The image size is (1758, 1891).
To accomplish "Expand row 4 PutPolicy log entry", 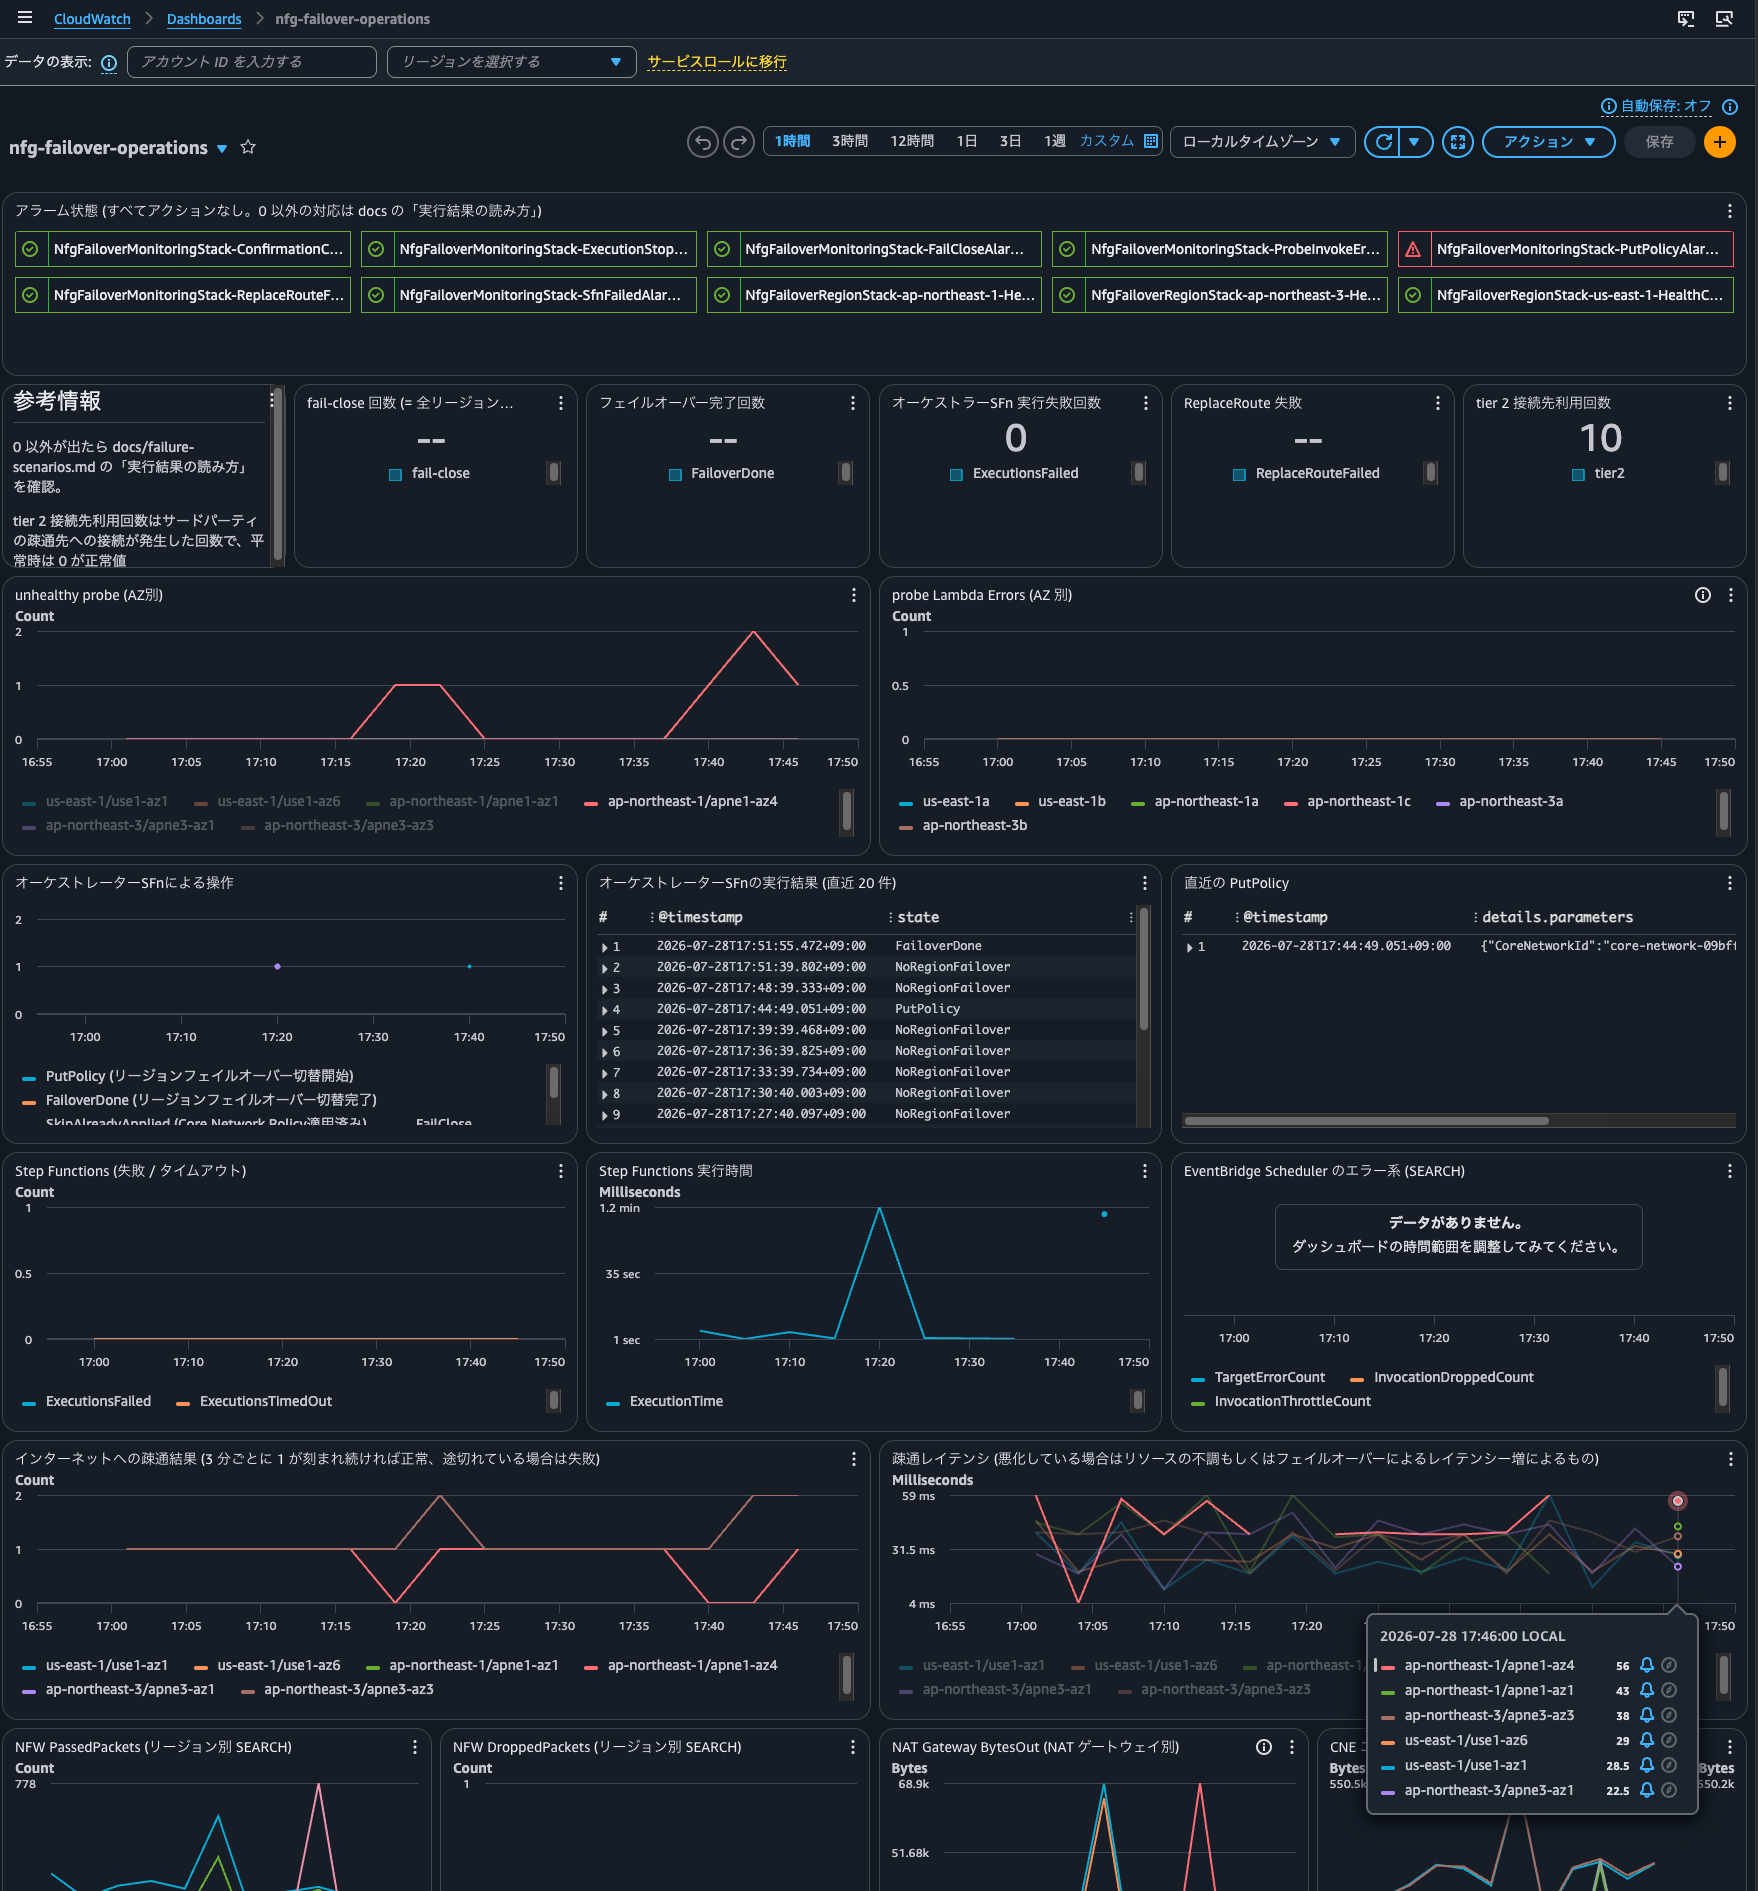I will click(x=604, y=1009).
